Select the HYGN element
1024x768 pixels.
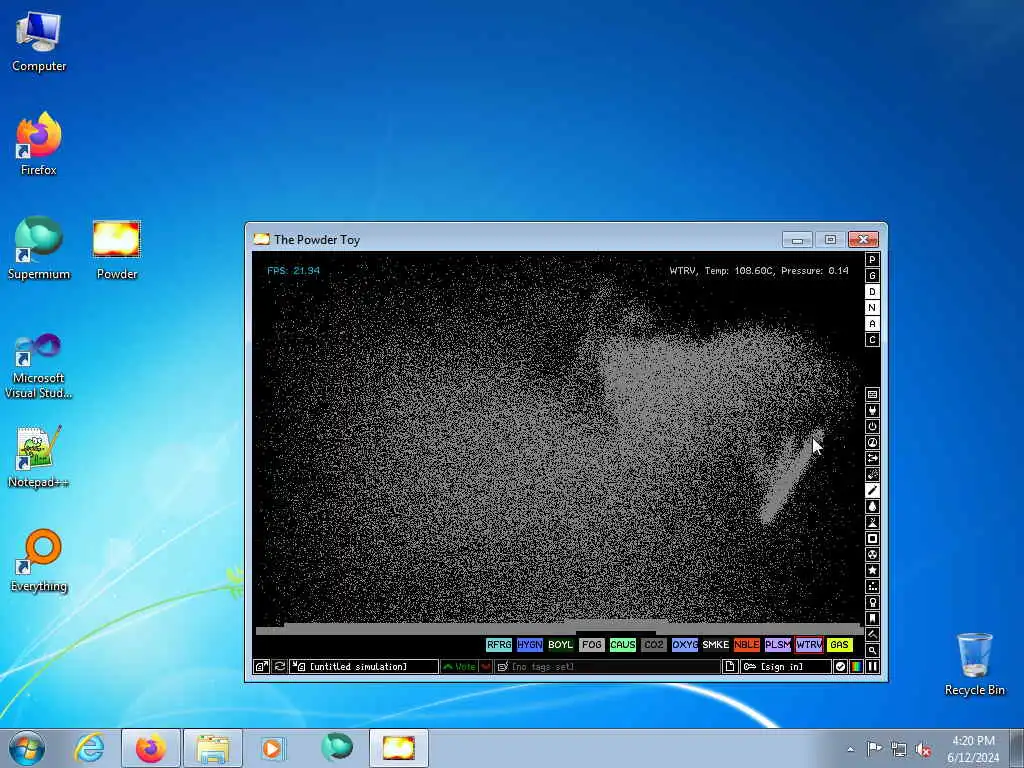point(530,645)
